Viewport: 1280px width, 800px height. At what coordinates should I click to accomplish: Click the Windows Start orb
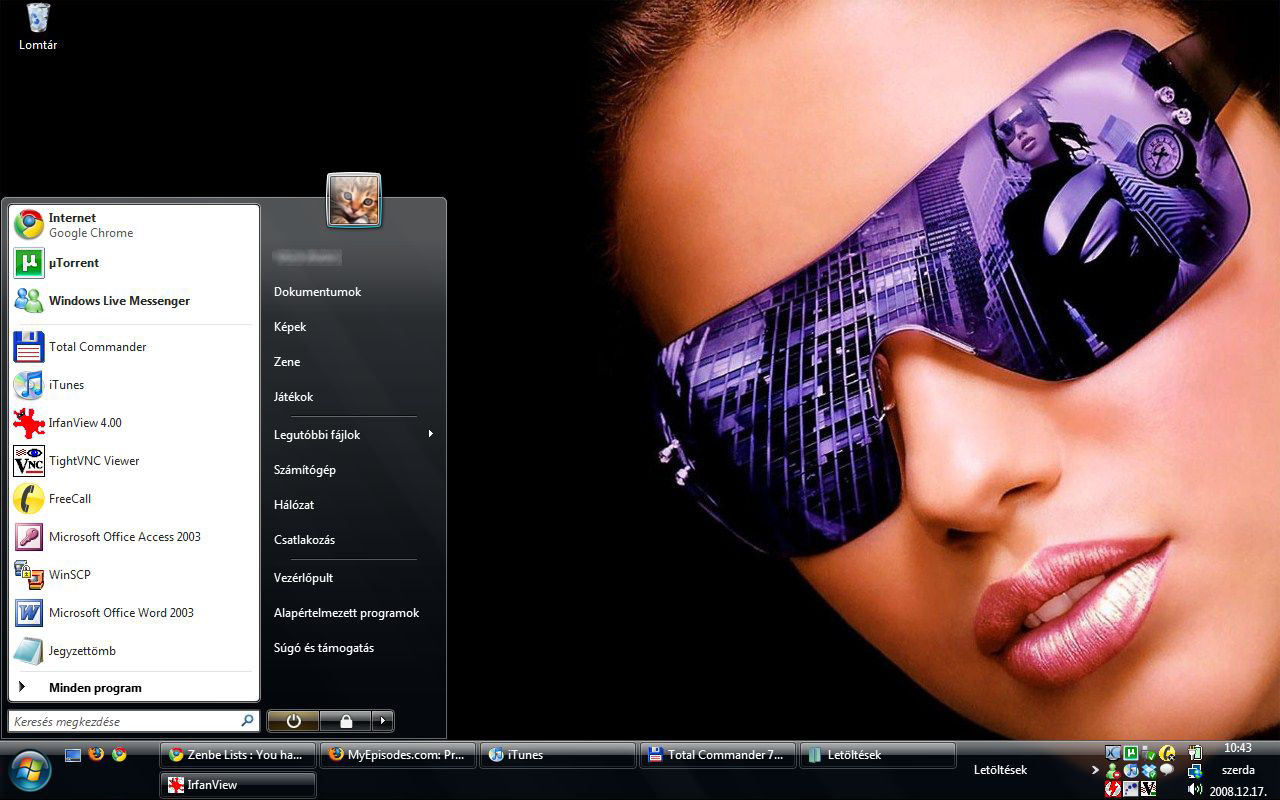point(29,770)
